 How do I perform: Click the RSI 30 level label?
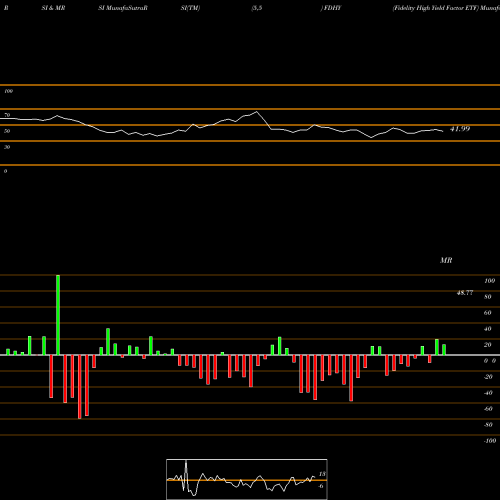click(x=7, y=147)
